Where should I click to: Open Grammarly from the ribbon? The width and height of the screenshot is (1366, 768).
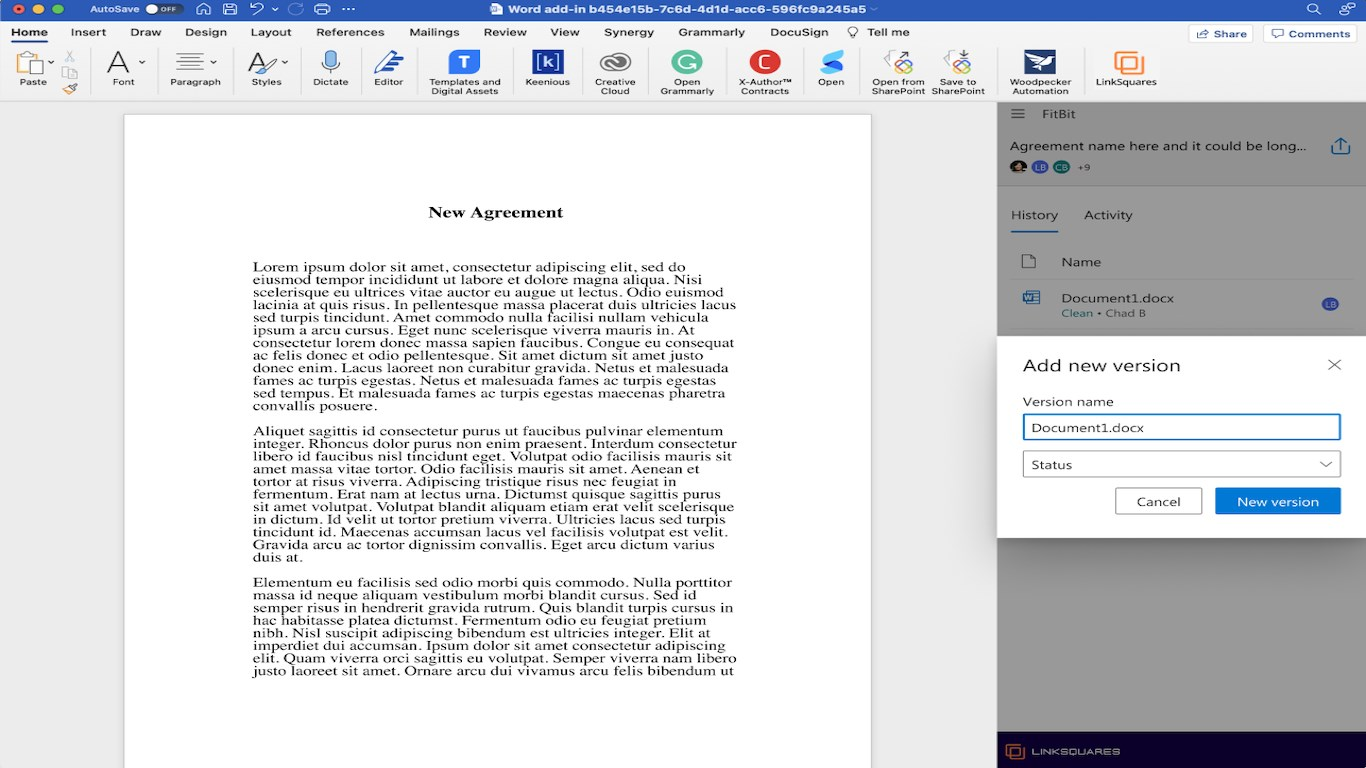pyautogui.click(x=686, y=64)
